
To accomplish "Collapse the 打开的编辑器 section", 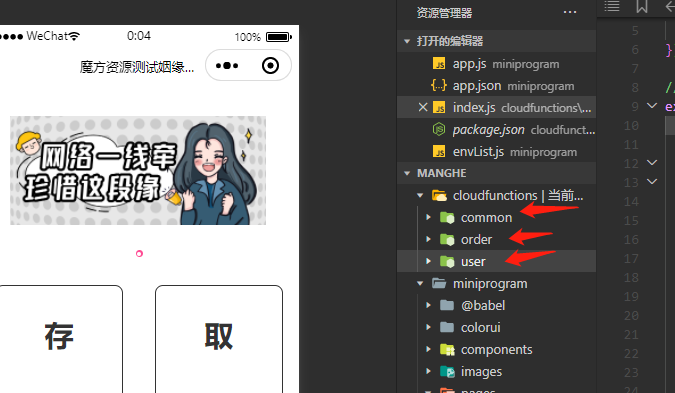I will tap(407, 41).
